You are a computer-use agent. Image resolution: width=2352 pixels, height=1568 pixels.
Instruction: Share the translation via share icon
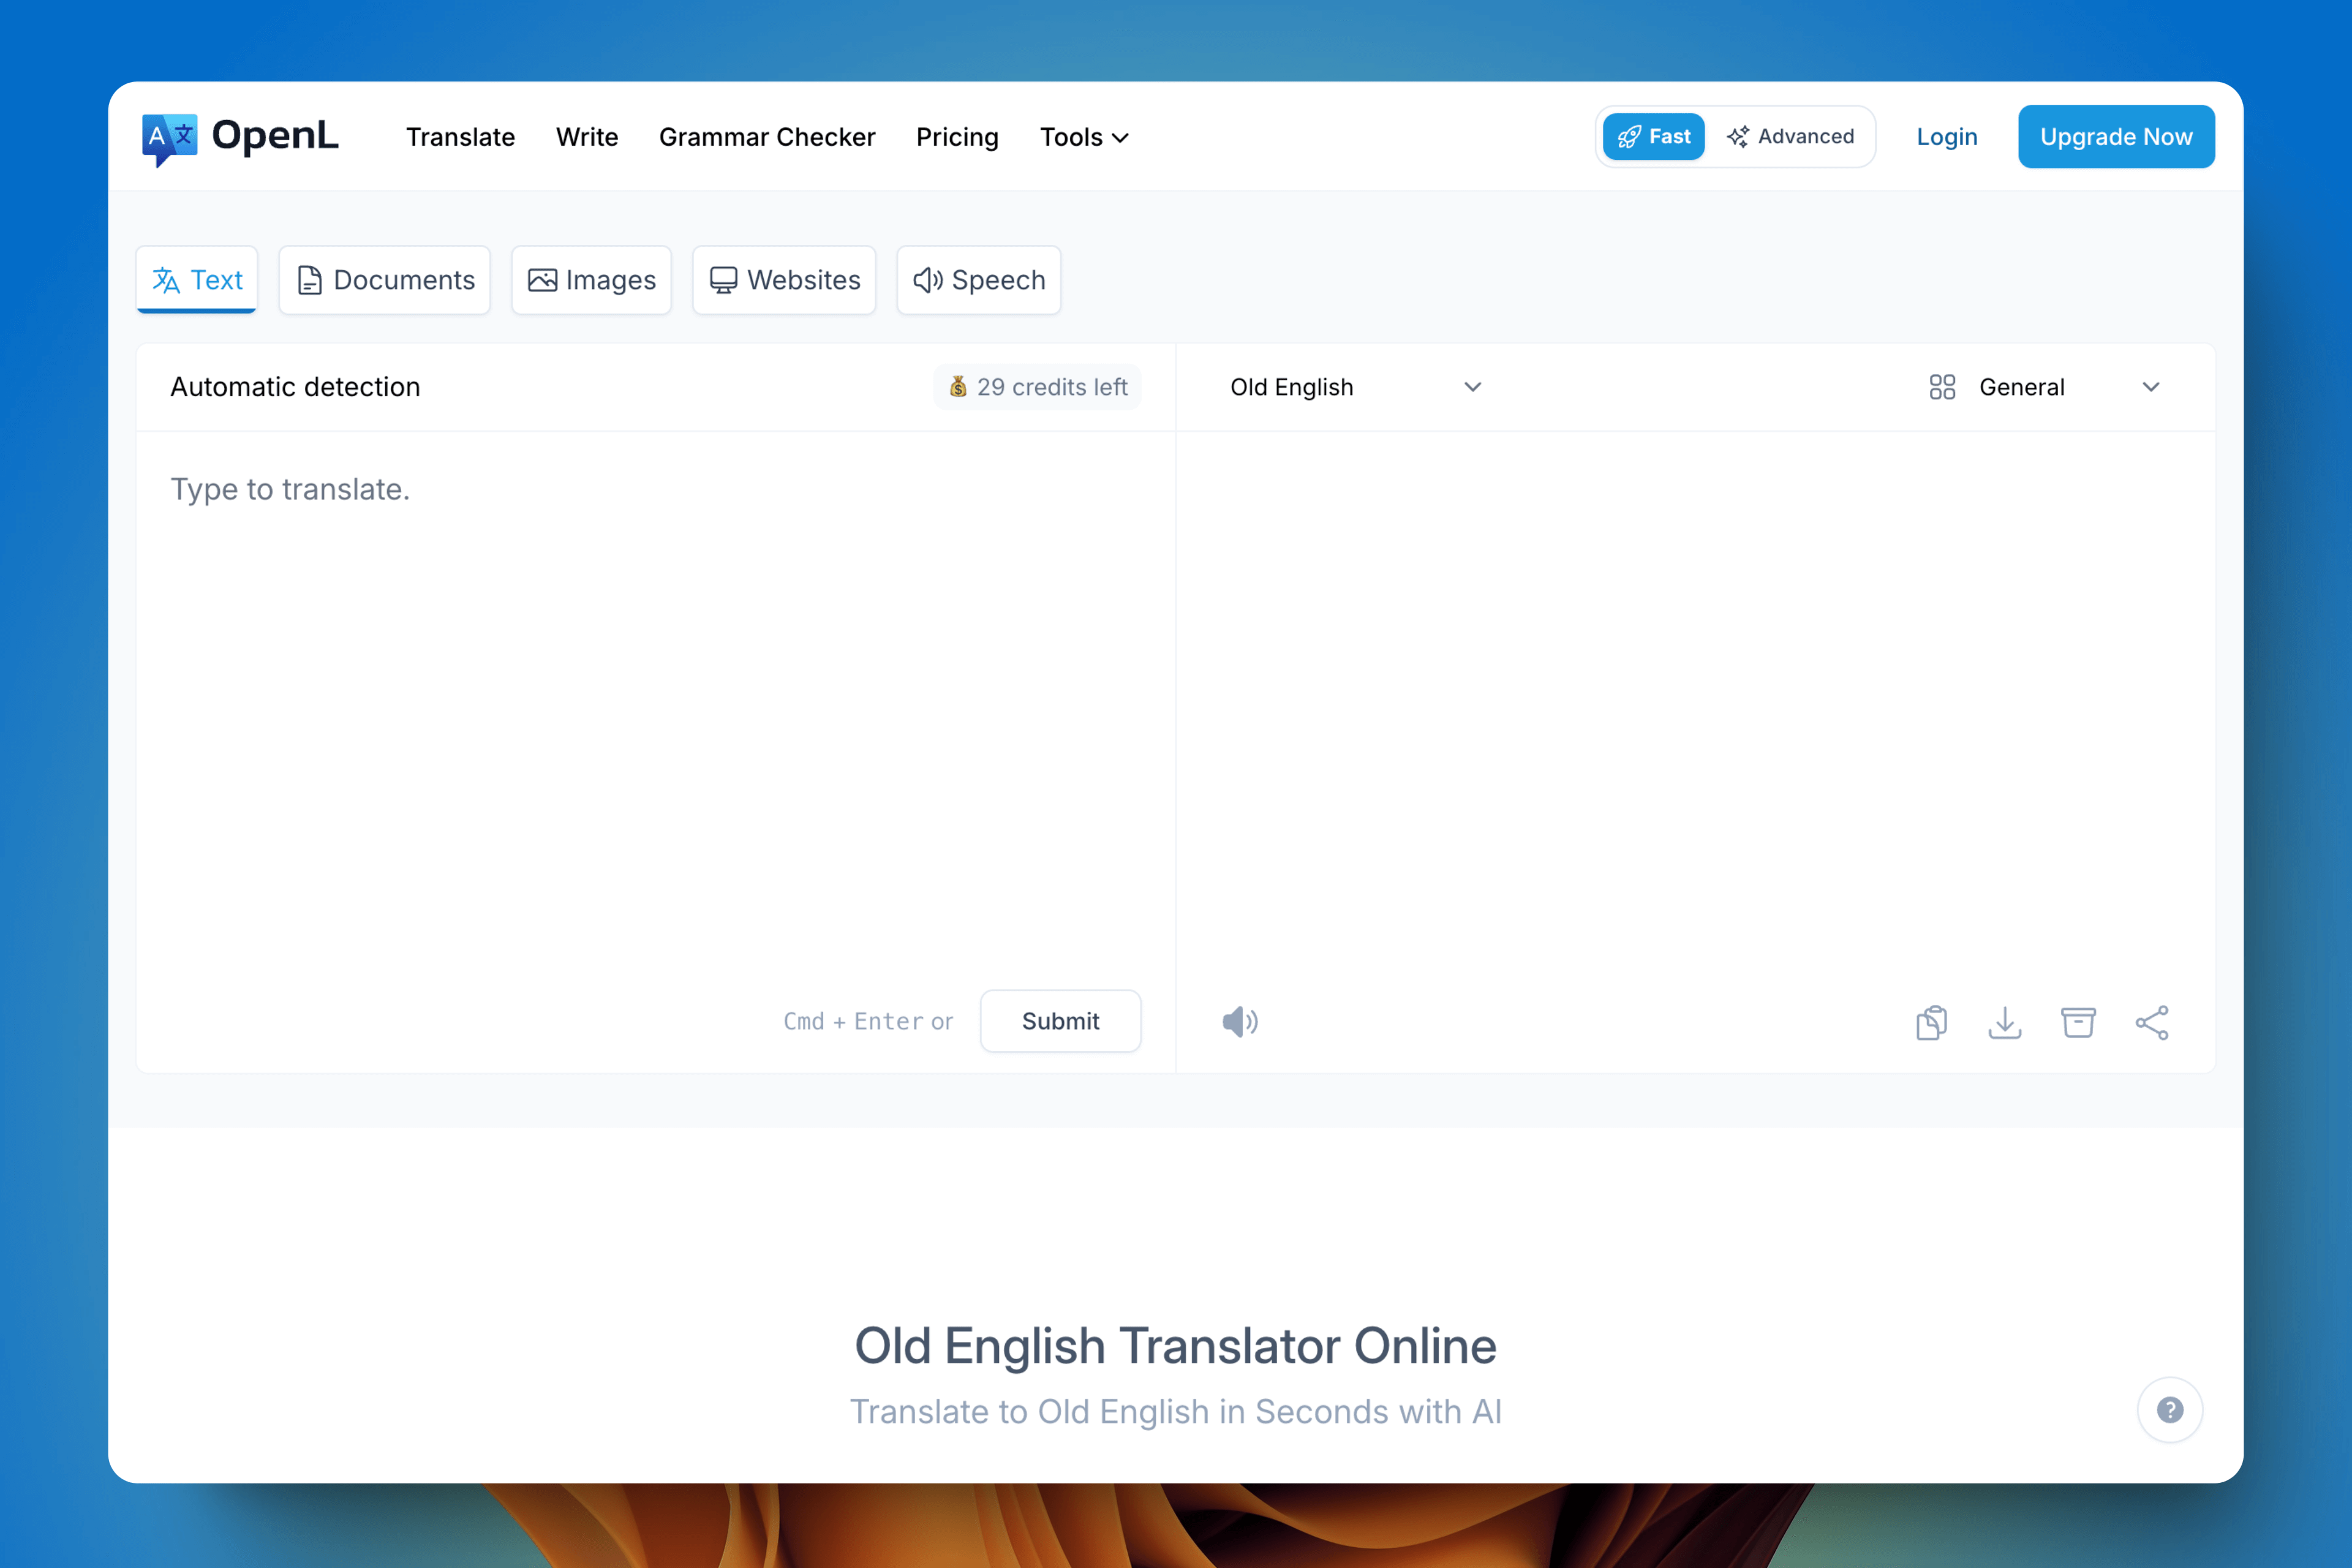[x=2151, y=1022]
